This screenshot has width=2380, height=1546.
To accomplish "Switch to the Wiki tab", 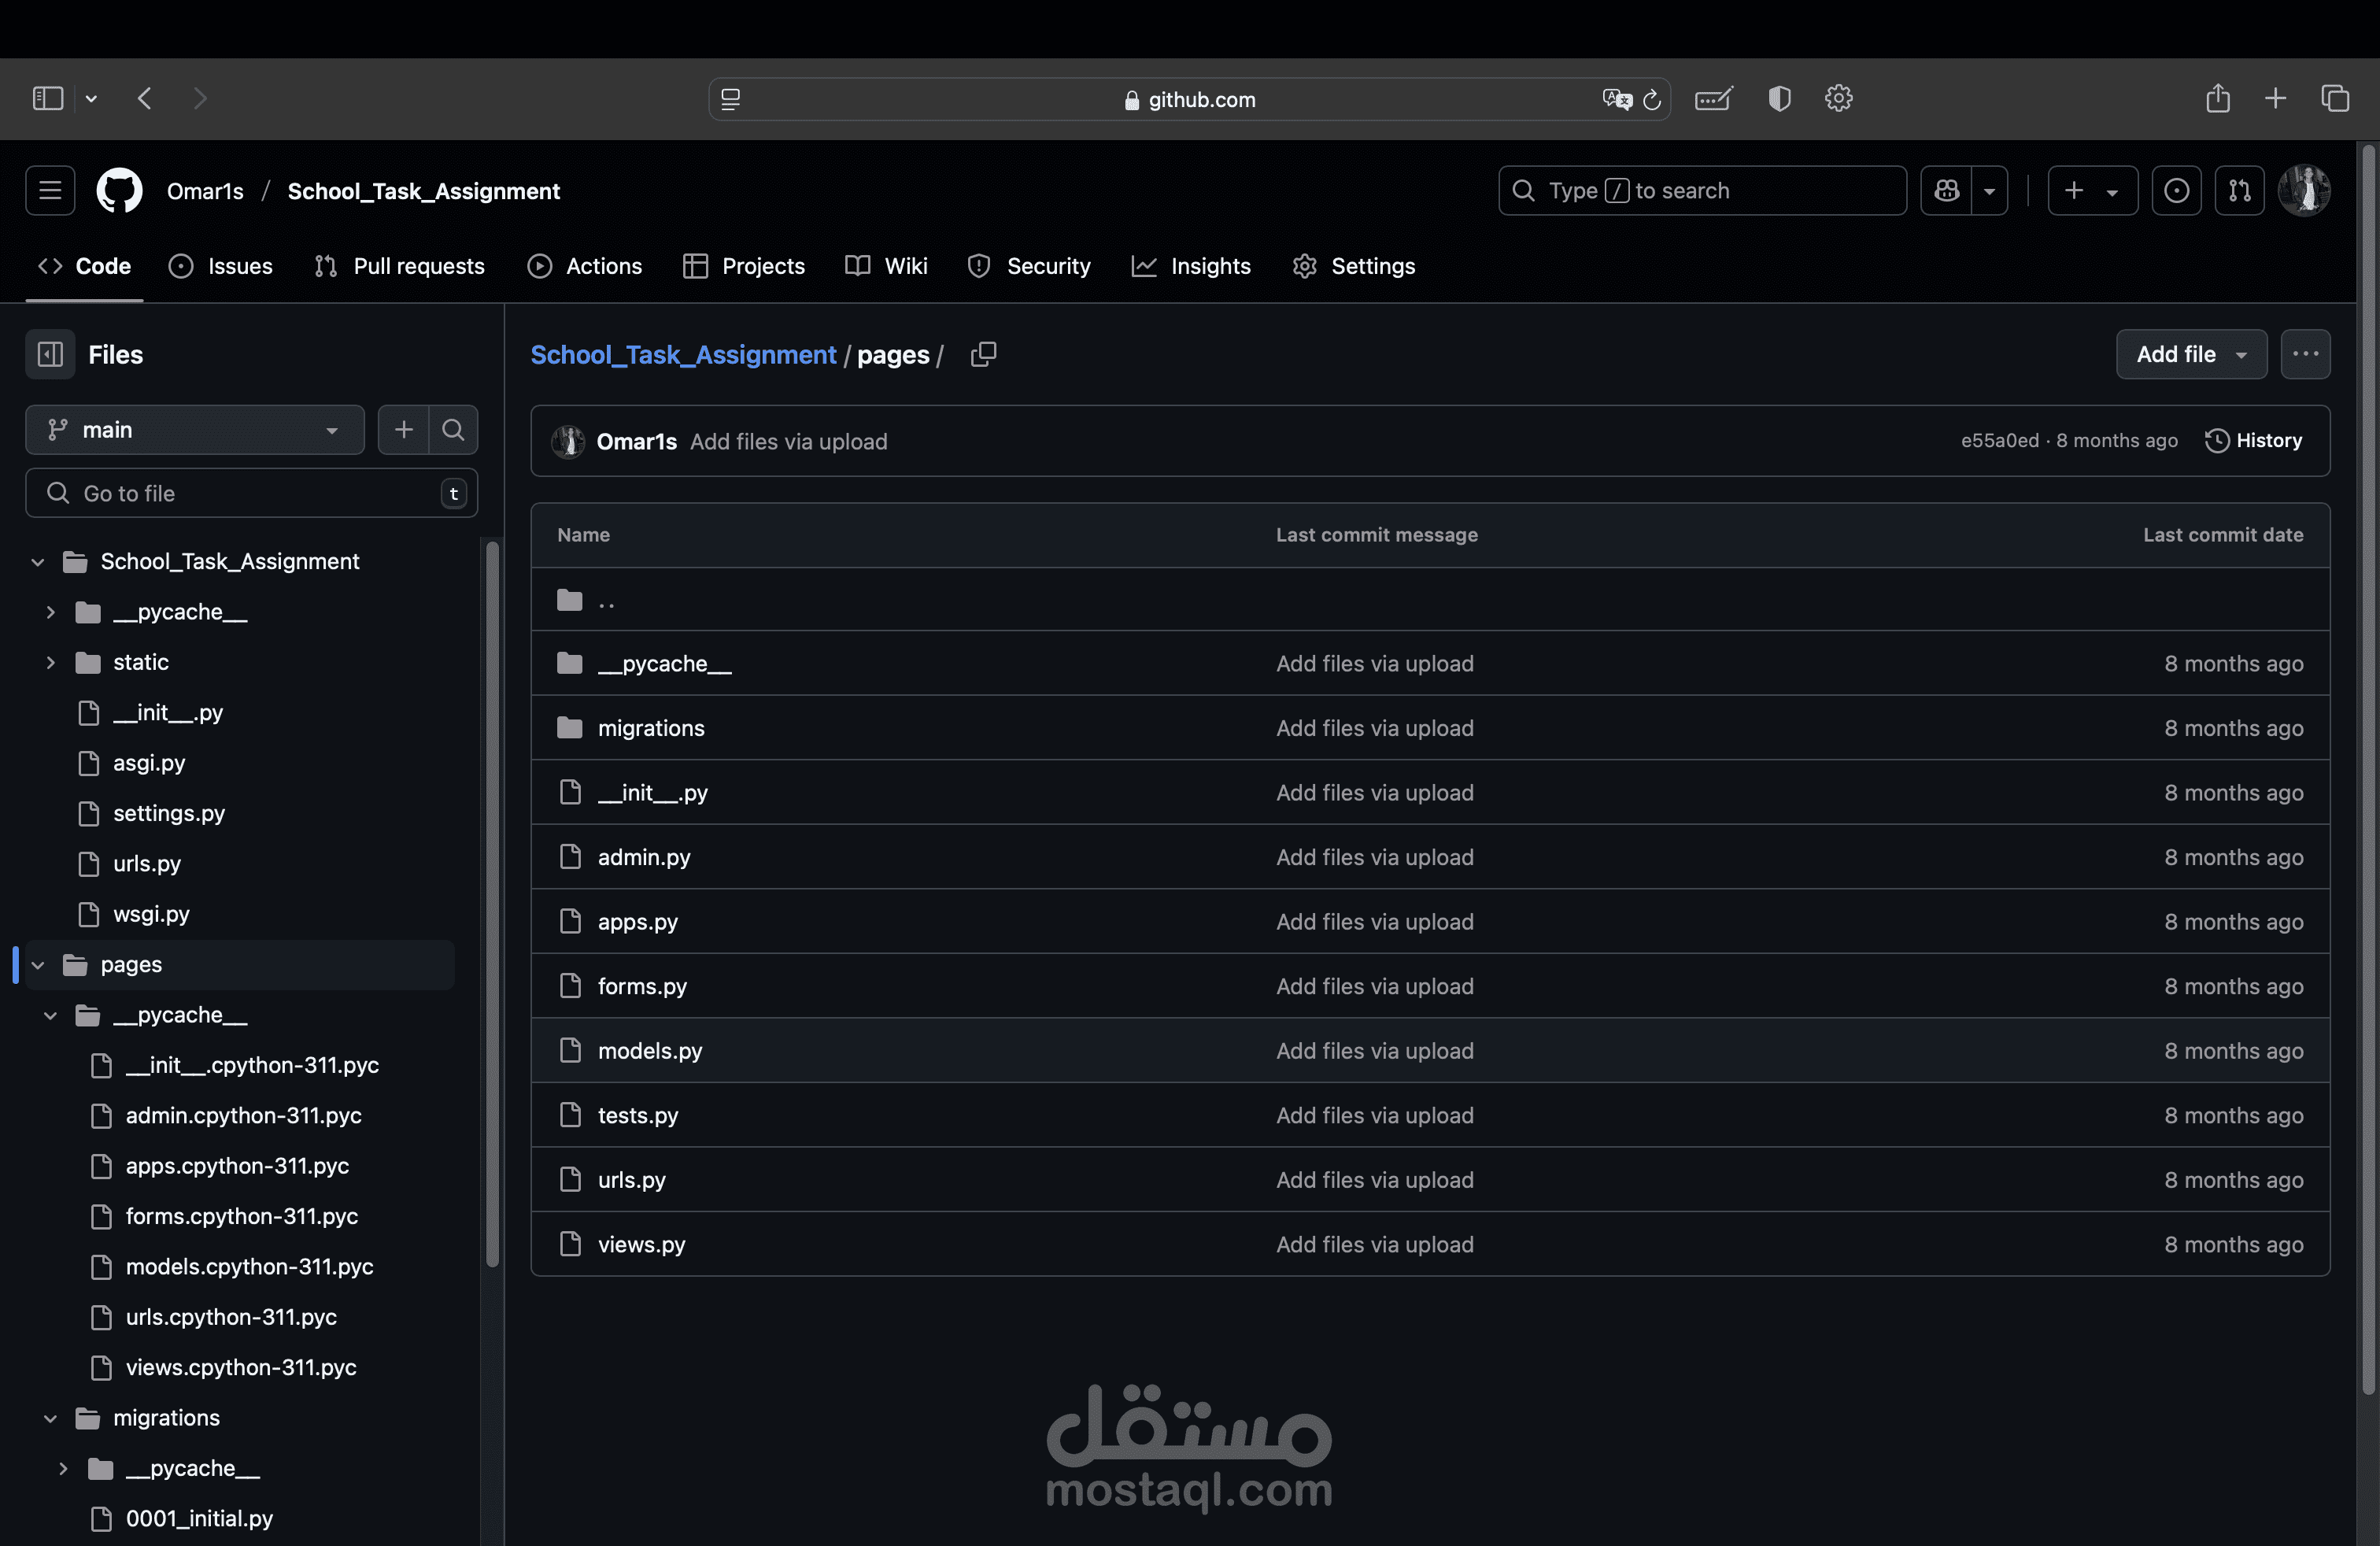I will [886, 266].
